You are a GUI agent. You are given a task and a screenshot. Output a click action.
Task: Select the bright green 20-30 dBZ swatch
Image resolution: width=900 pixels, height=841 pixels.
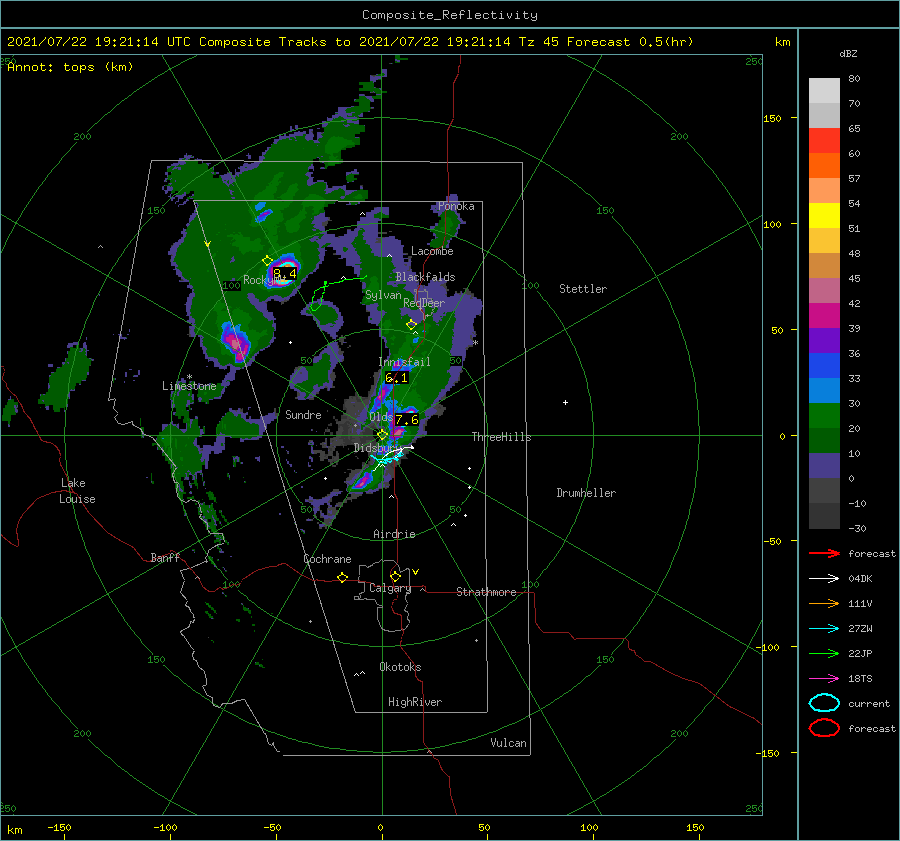pos(824,416)
